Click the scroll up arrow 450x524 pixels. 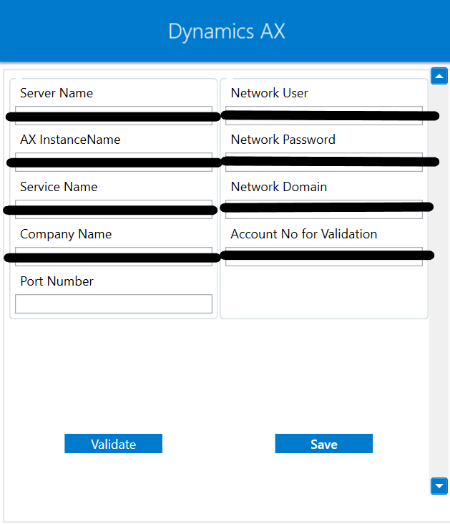439,76
